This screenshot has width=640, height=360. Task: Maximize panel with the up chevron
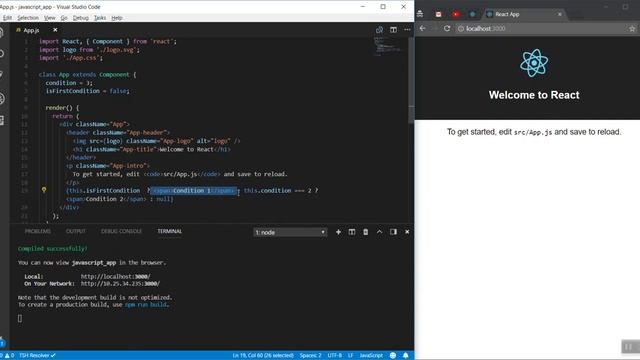pyautogui.click(x=379, y=232)
